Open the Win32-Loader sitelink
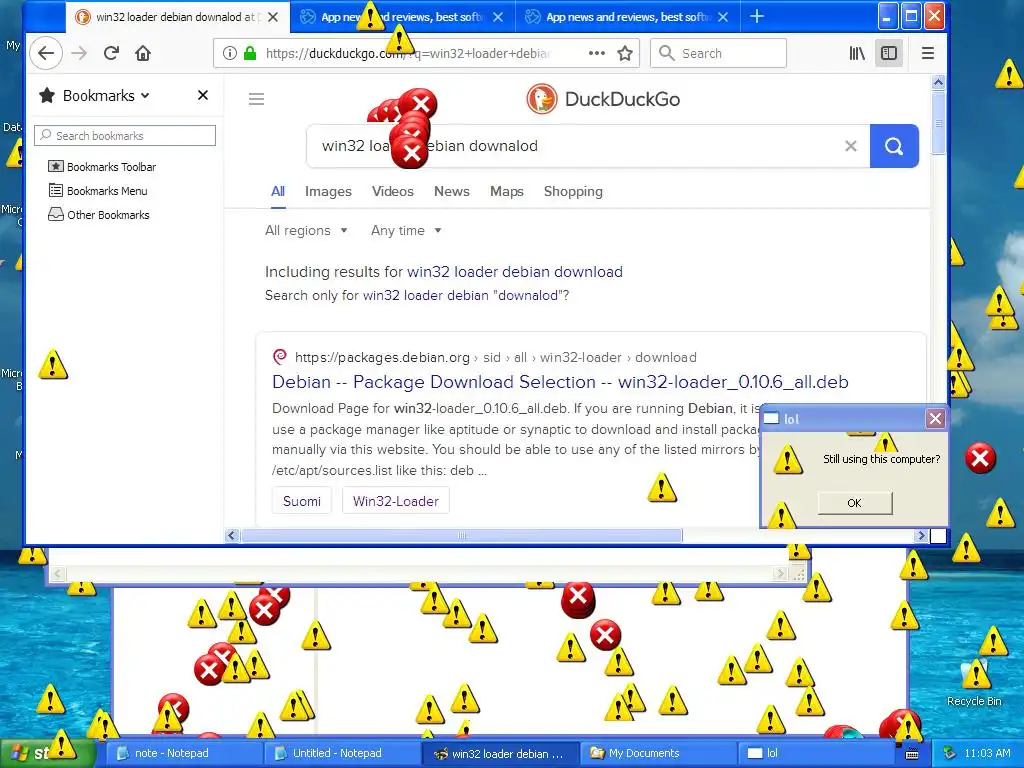Image resolution: width=1024 pixels, height=768 pixels. point(396,501)
